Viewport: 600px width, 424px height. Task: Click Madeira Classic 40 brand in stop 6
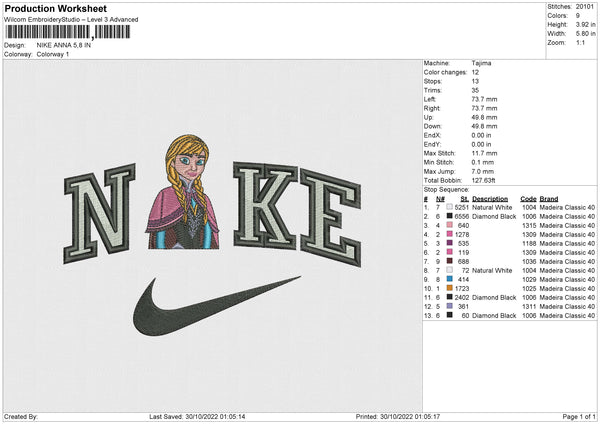click(567, 253)
